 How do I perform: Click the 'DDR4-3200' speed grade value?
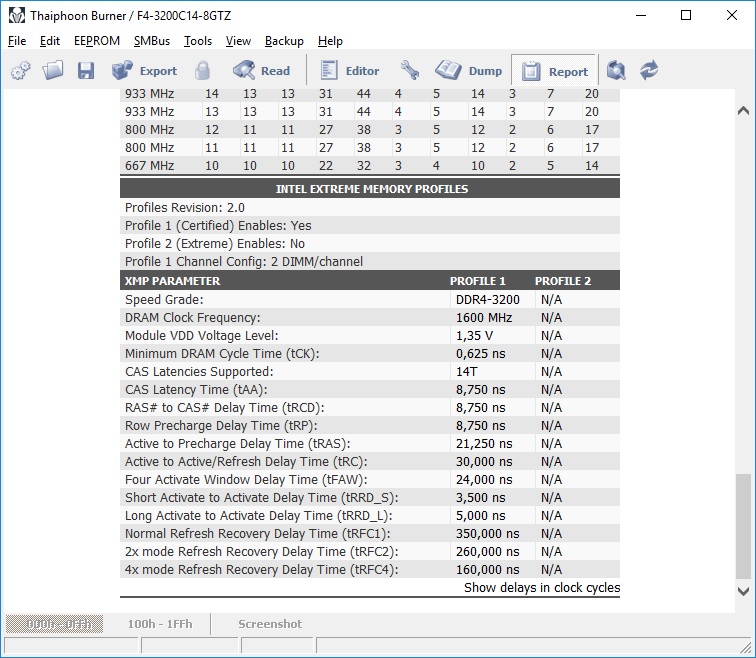click(x=487, y=300)
